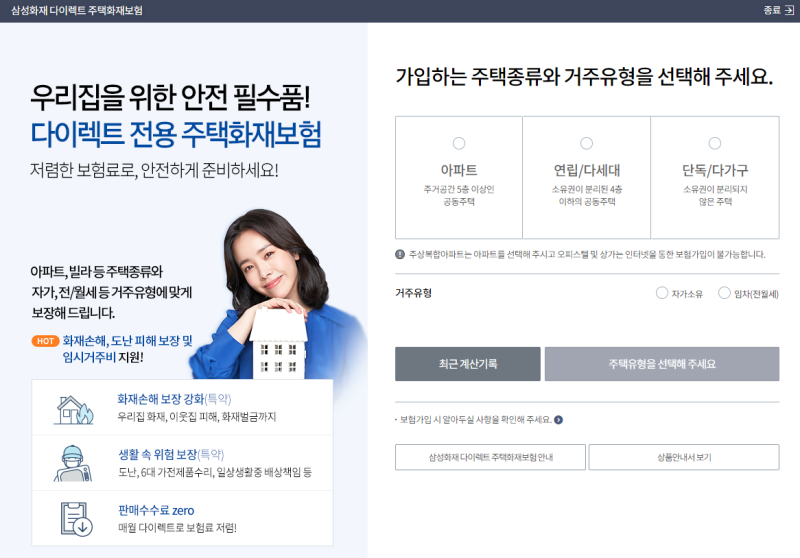Select the 단독/다가구 radio option
800x558 pixels.
715,143
